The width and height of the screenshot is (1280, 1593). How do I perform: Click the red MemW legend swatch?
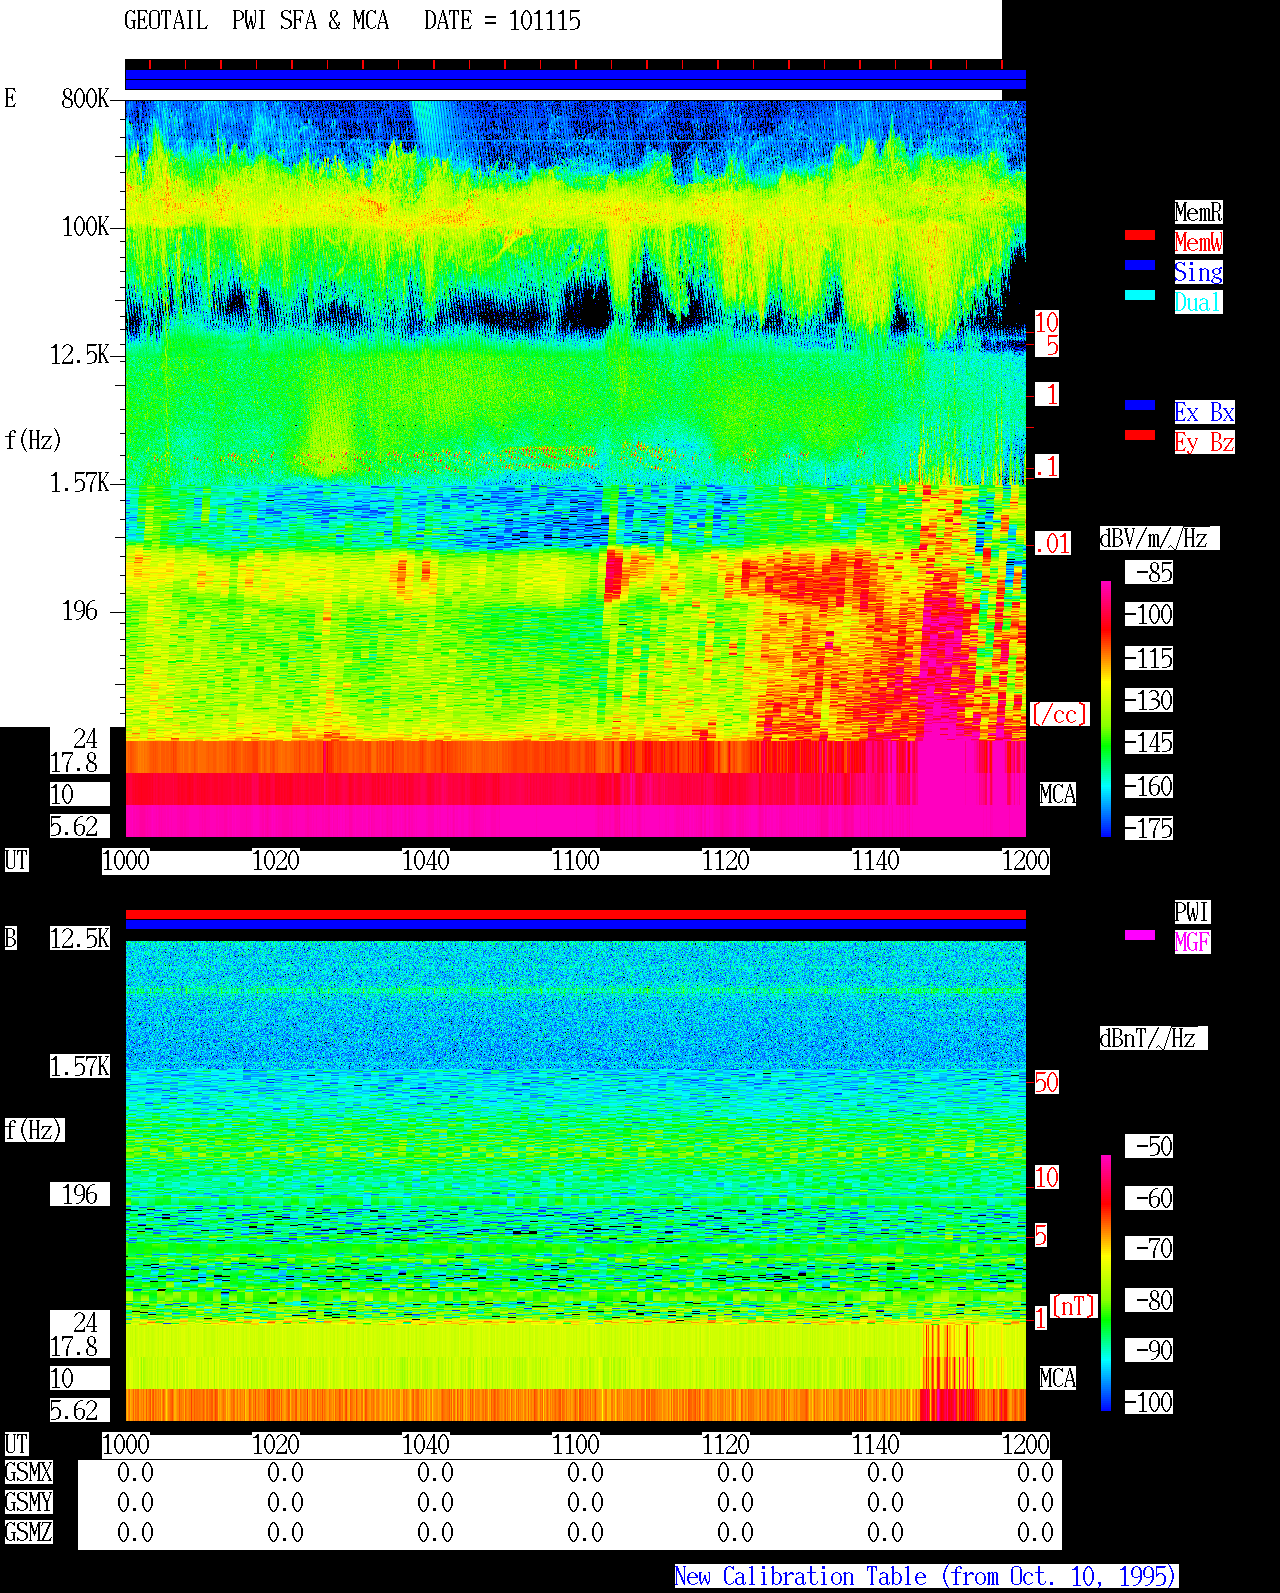1140,235
